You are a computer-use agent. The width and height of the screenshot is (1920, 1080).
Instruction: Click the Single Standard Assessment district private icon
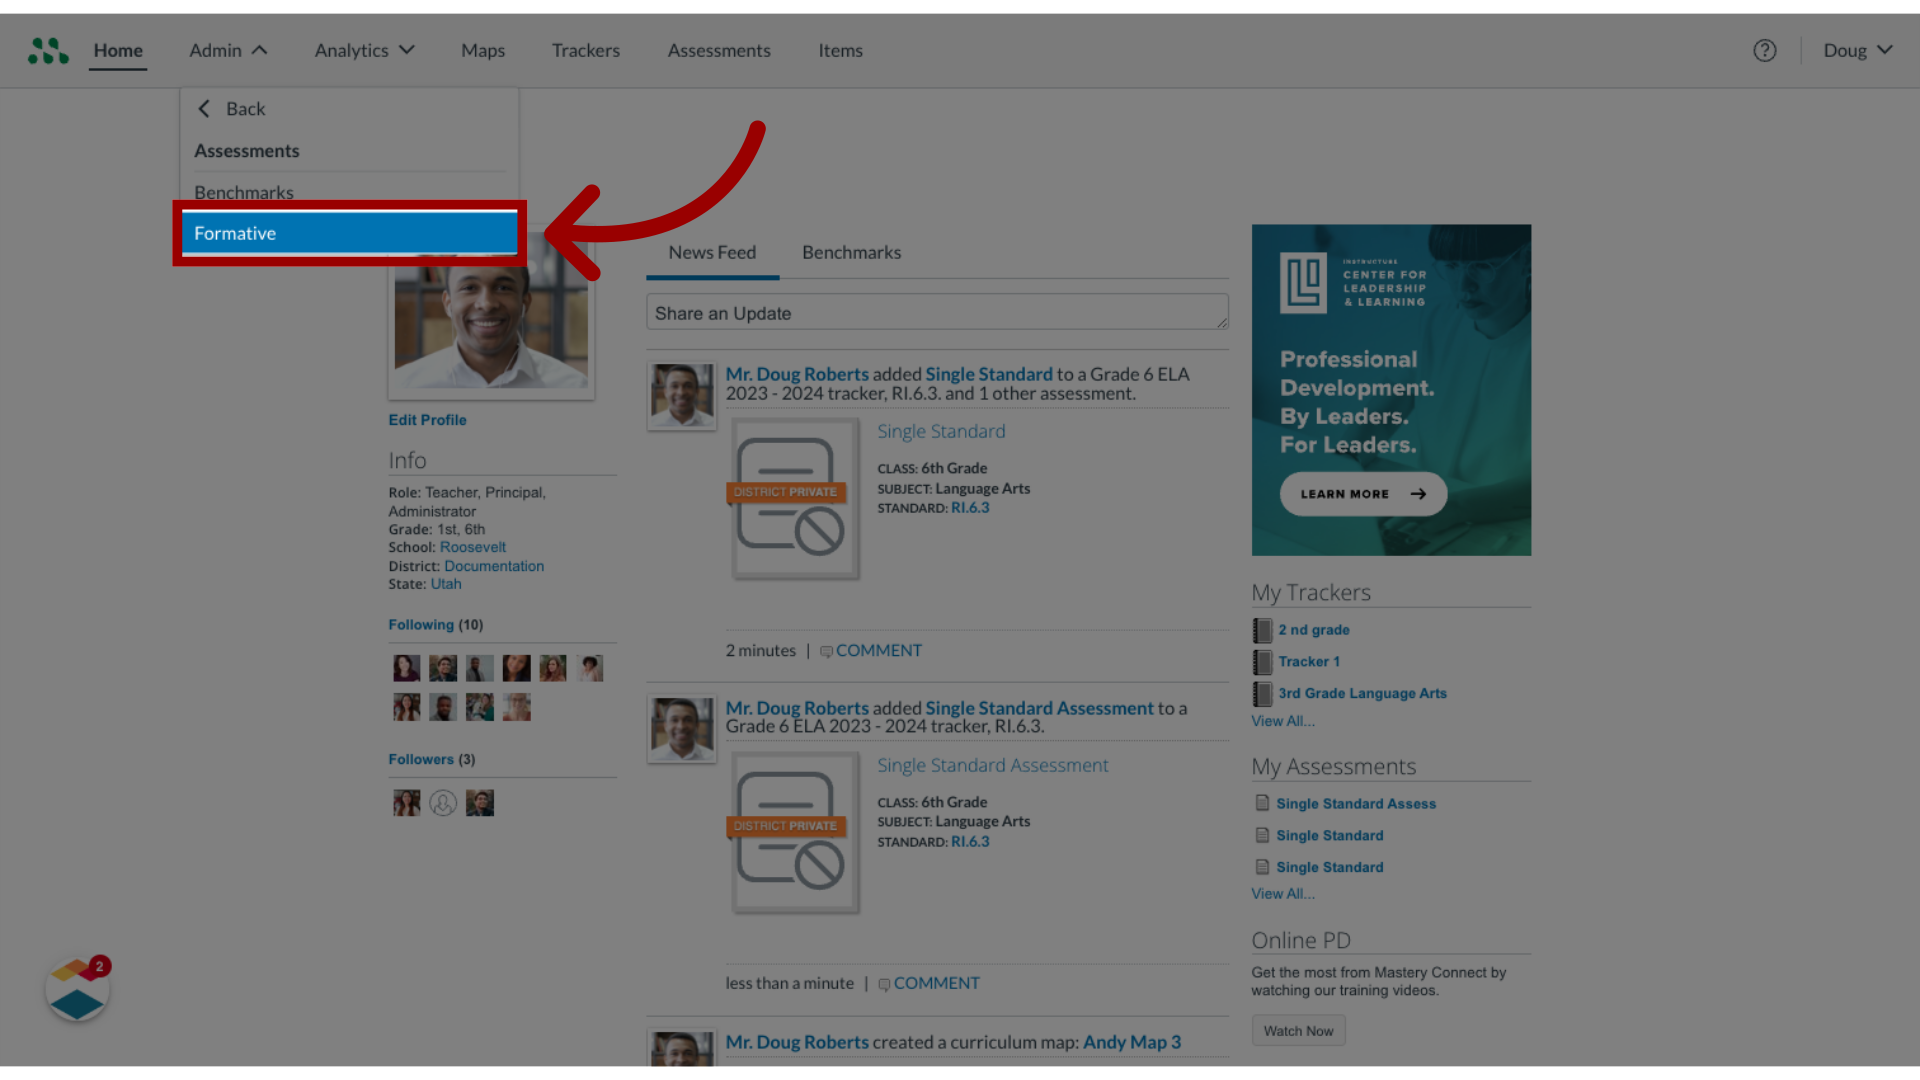[786, 827]
